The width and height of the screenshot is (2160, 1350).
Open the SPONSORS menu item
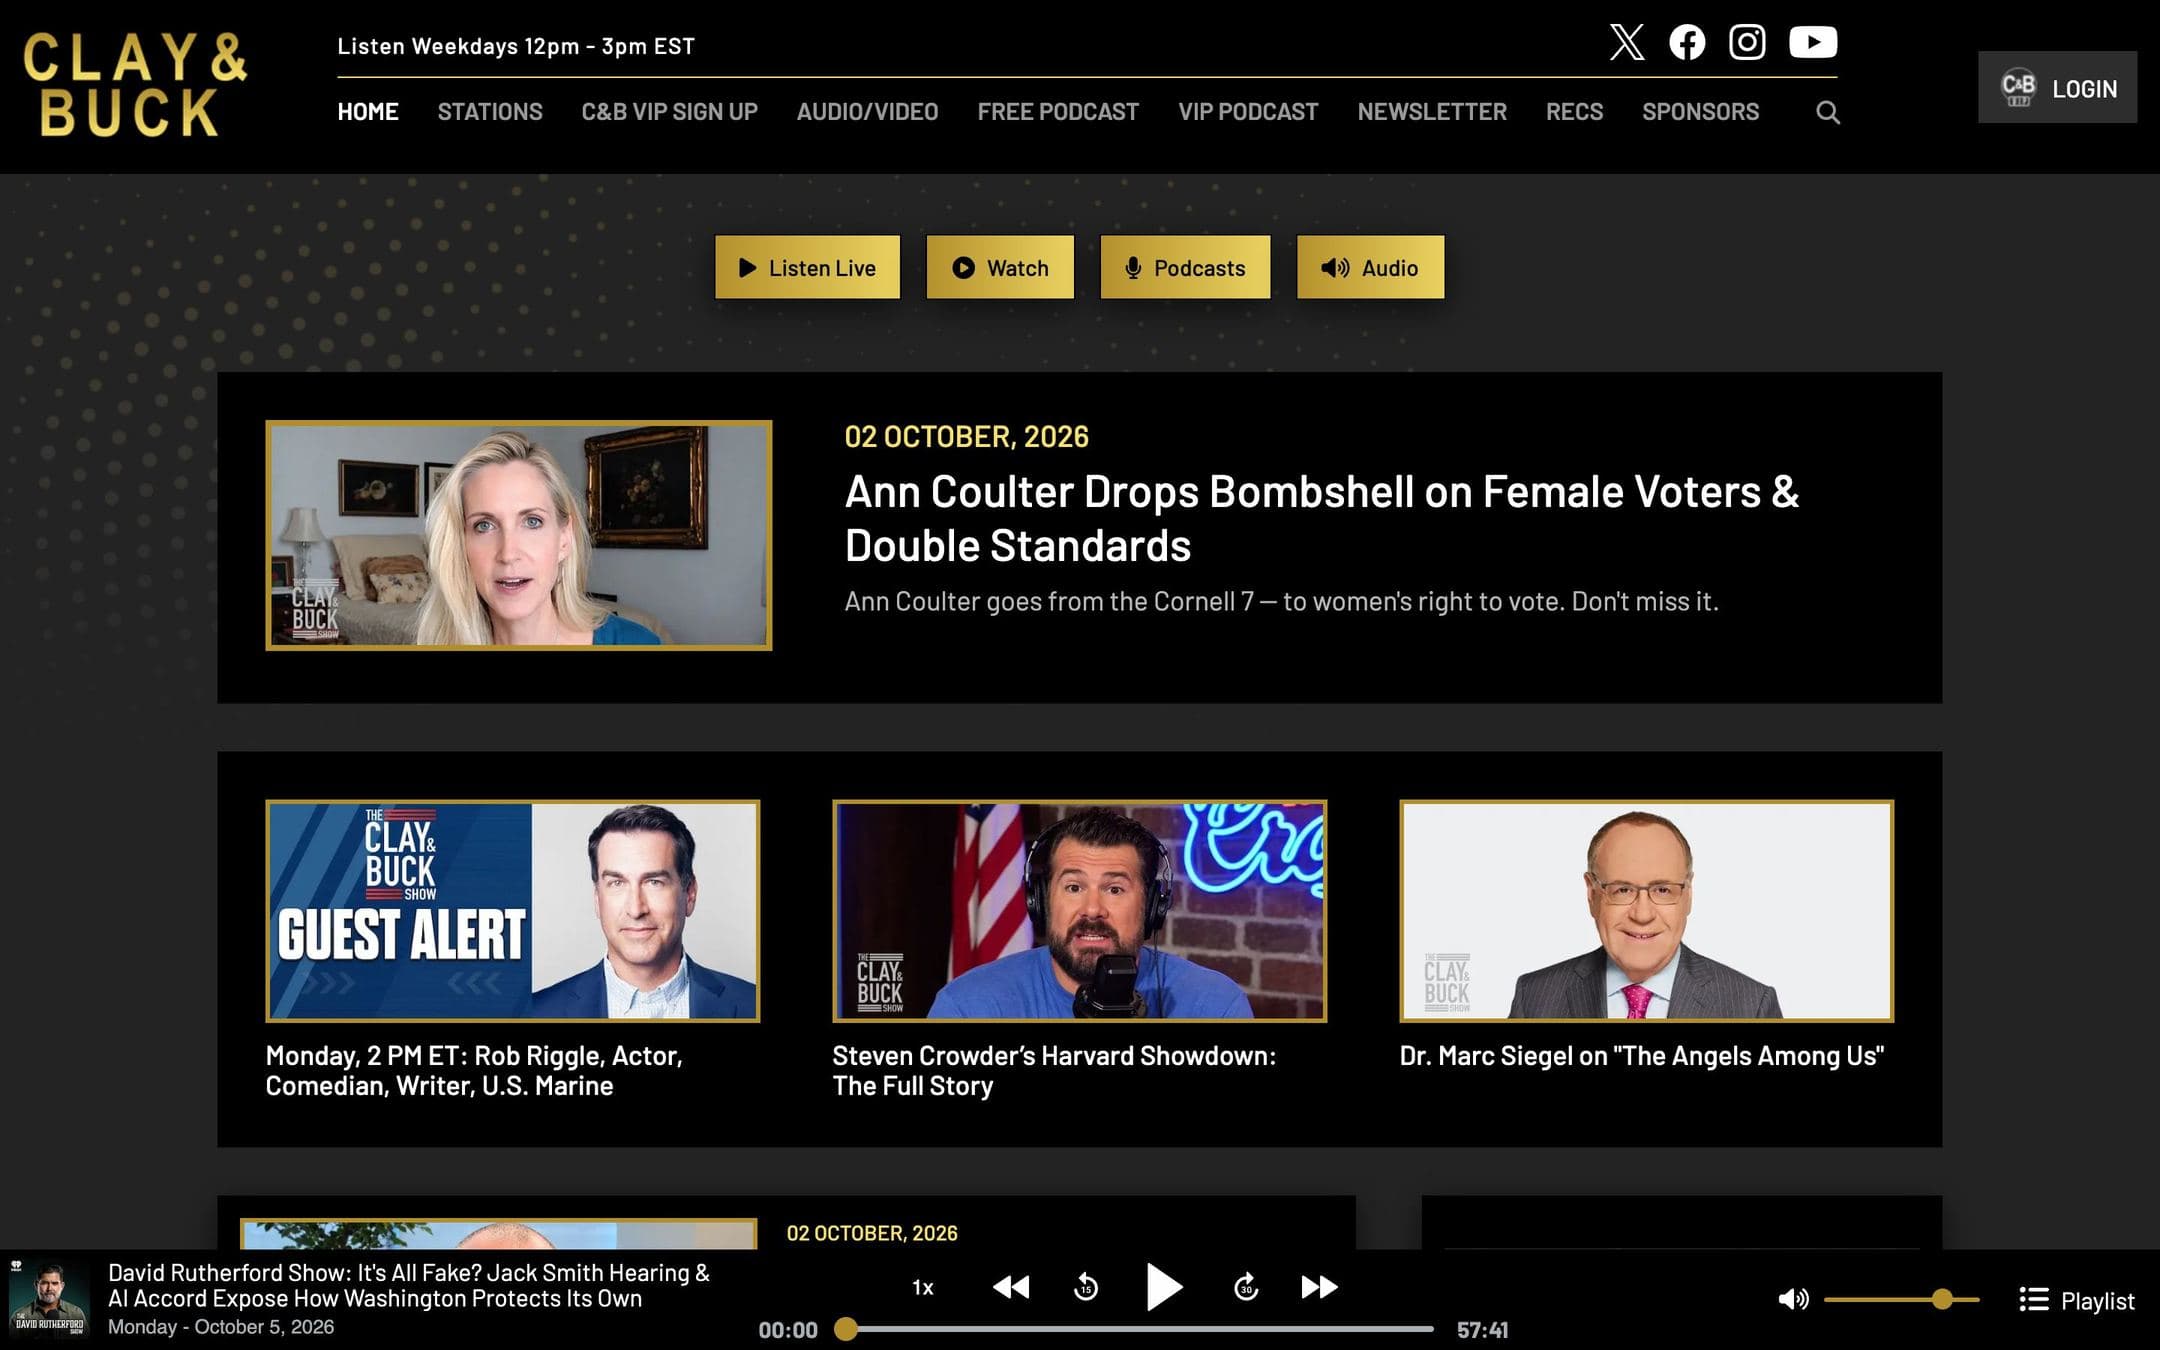(x=1700, y=112)
